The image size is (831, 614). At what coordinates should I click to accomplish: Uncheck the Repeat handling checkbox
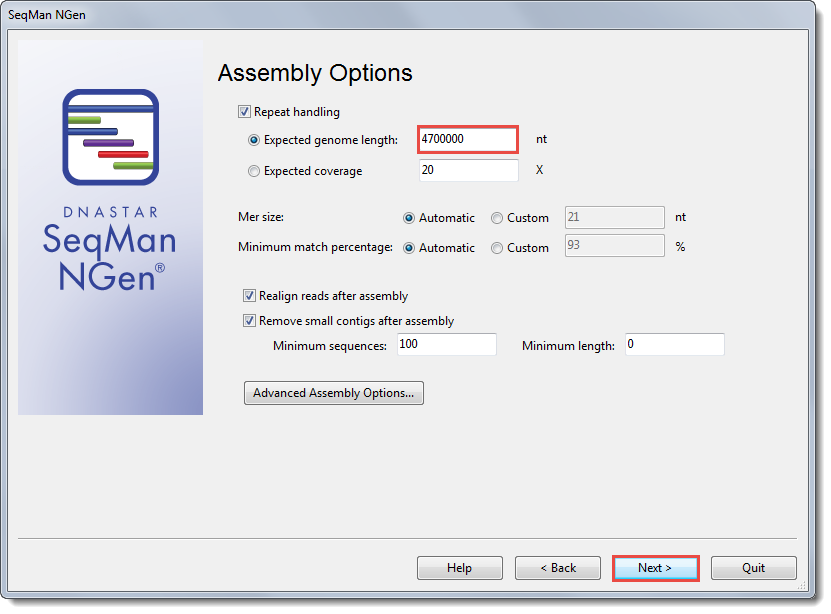pyautogui.click(x=244, y=112)
